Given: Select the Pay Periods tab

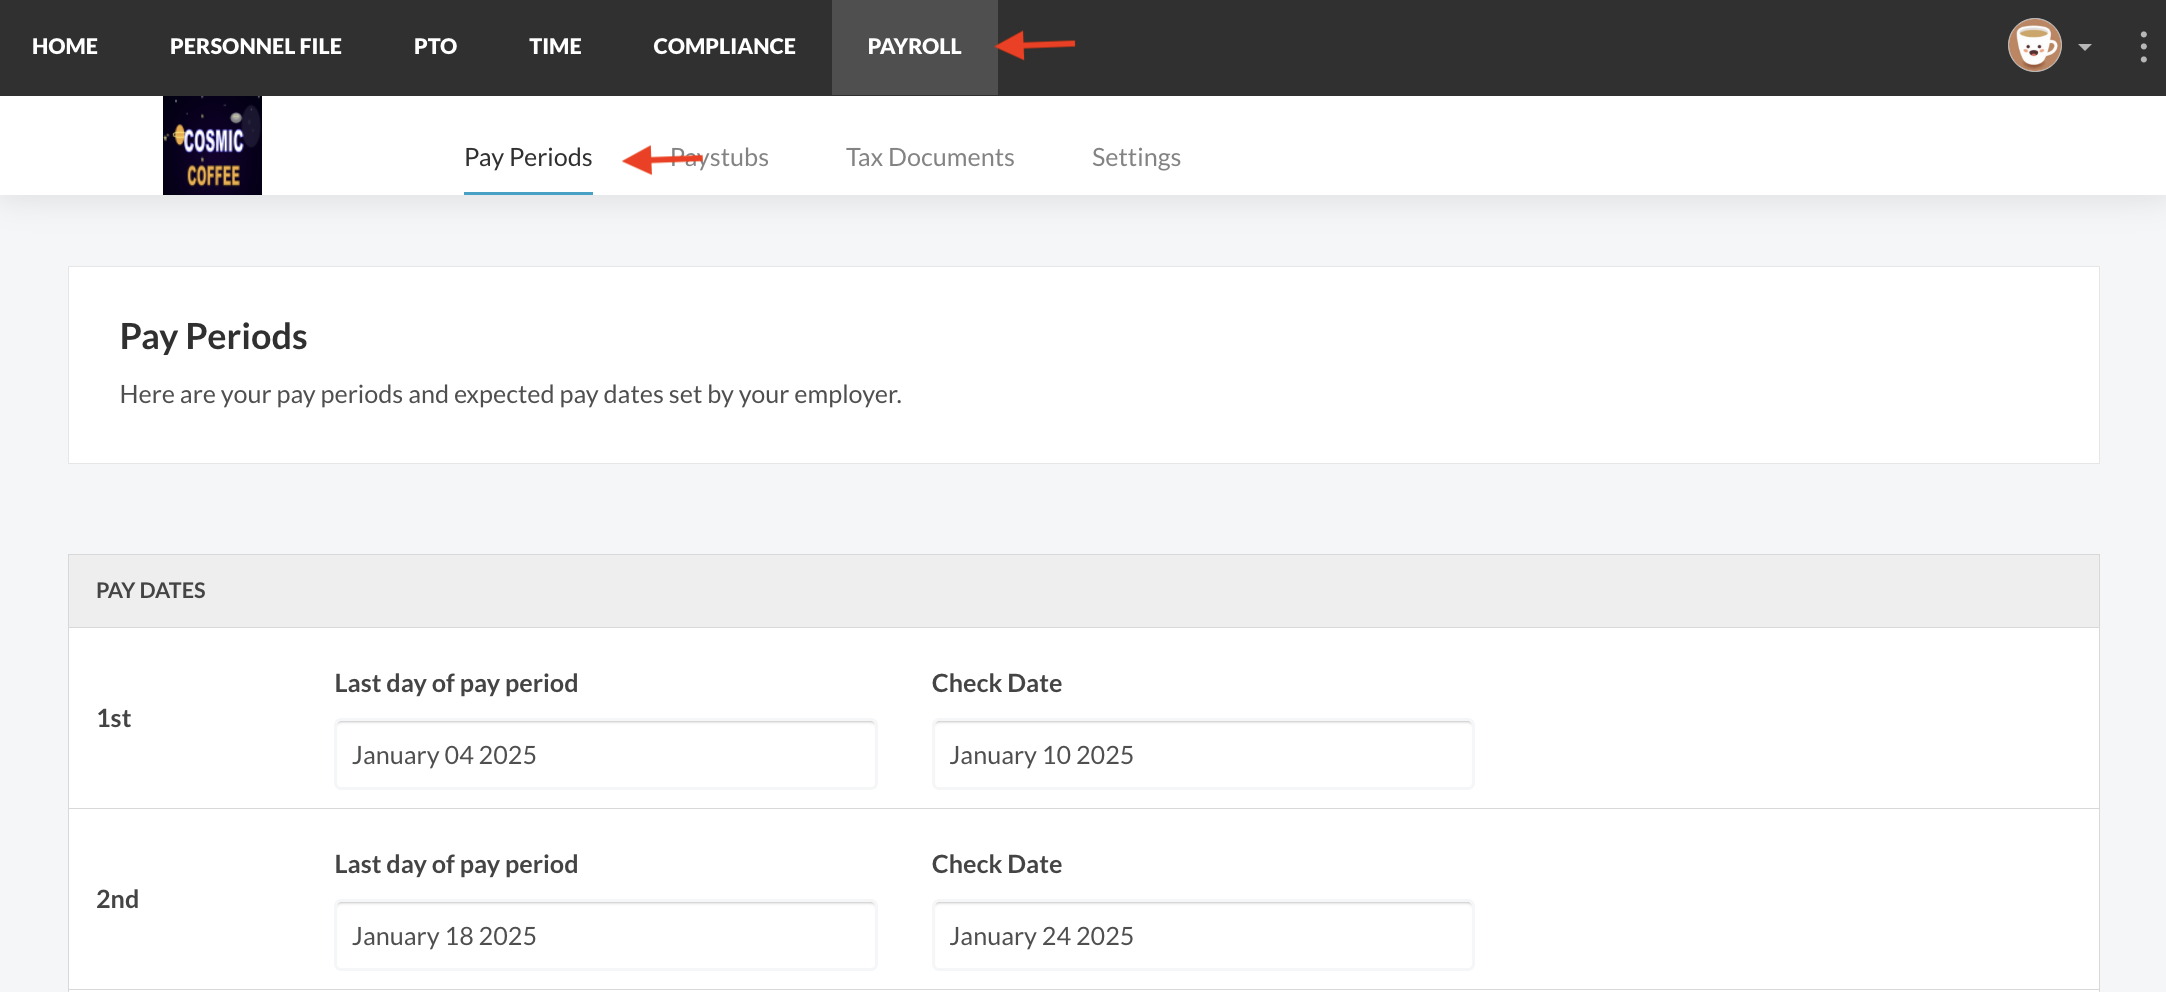Looking at the screenshot, I should [x=528, y=158].
